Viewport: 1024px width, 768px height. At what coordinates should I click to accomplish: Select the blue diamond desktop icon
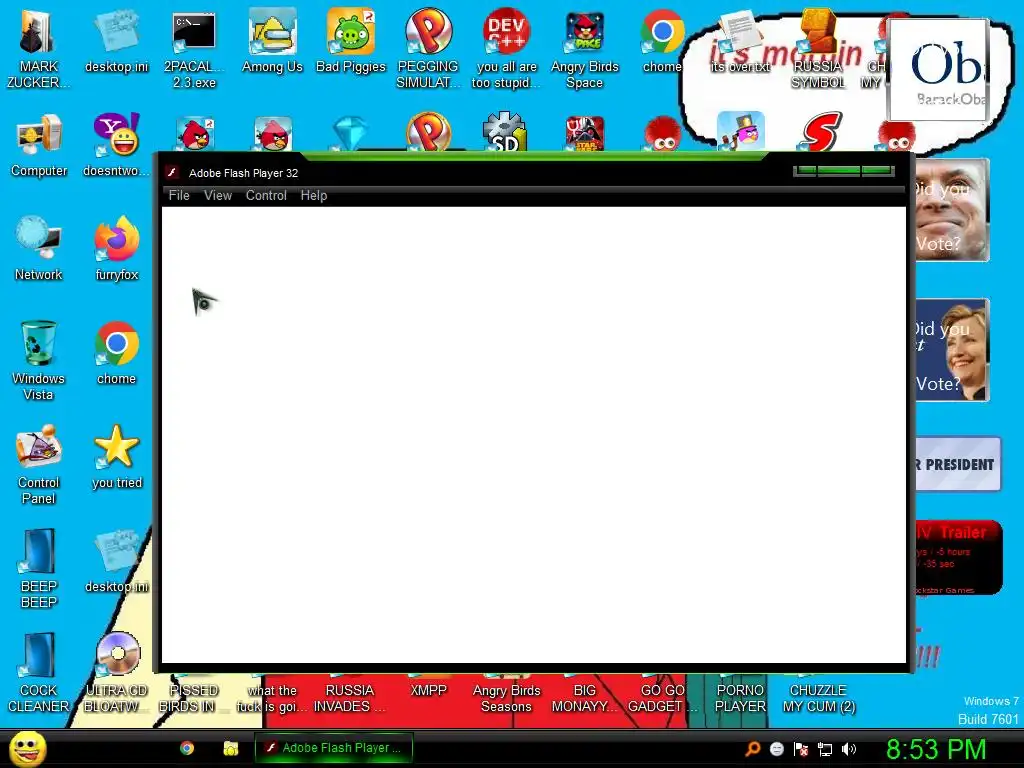(x=351, y=133)
